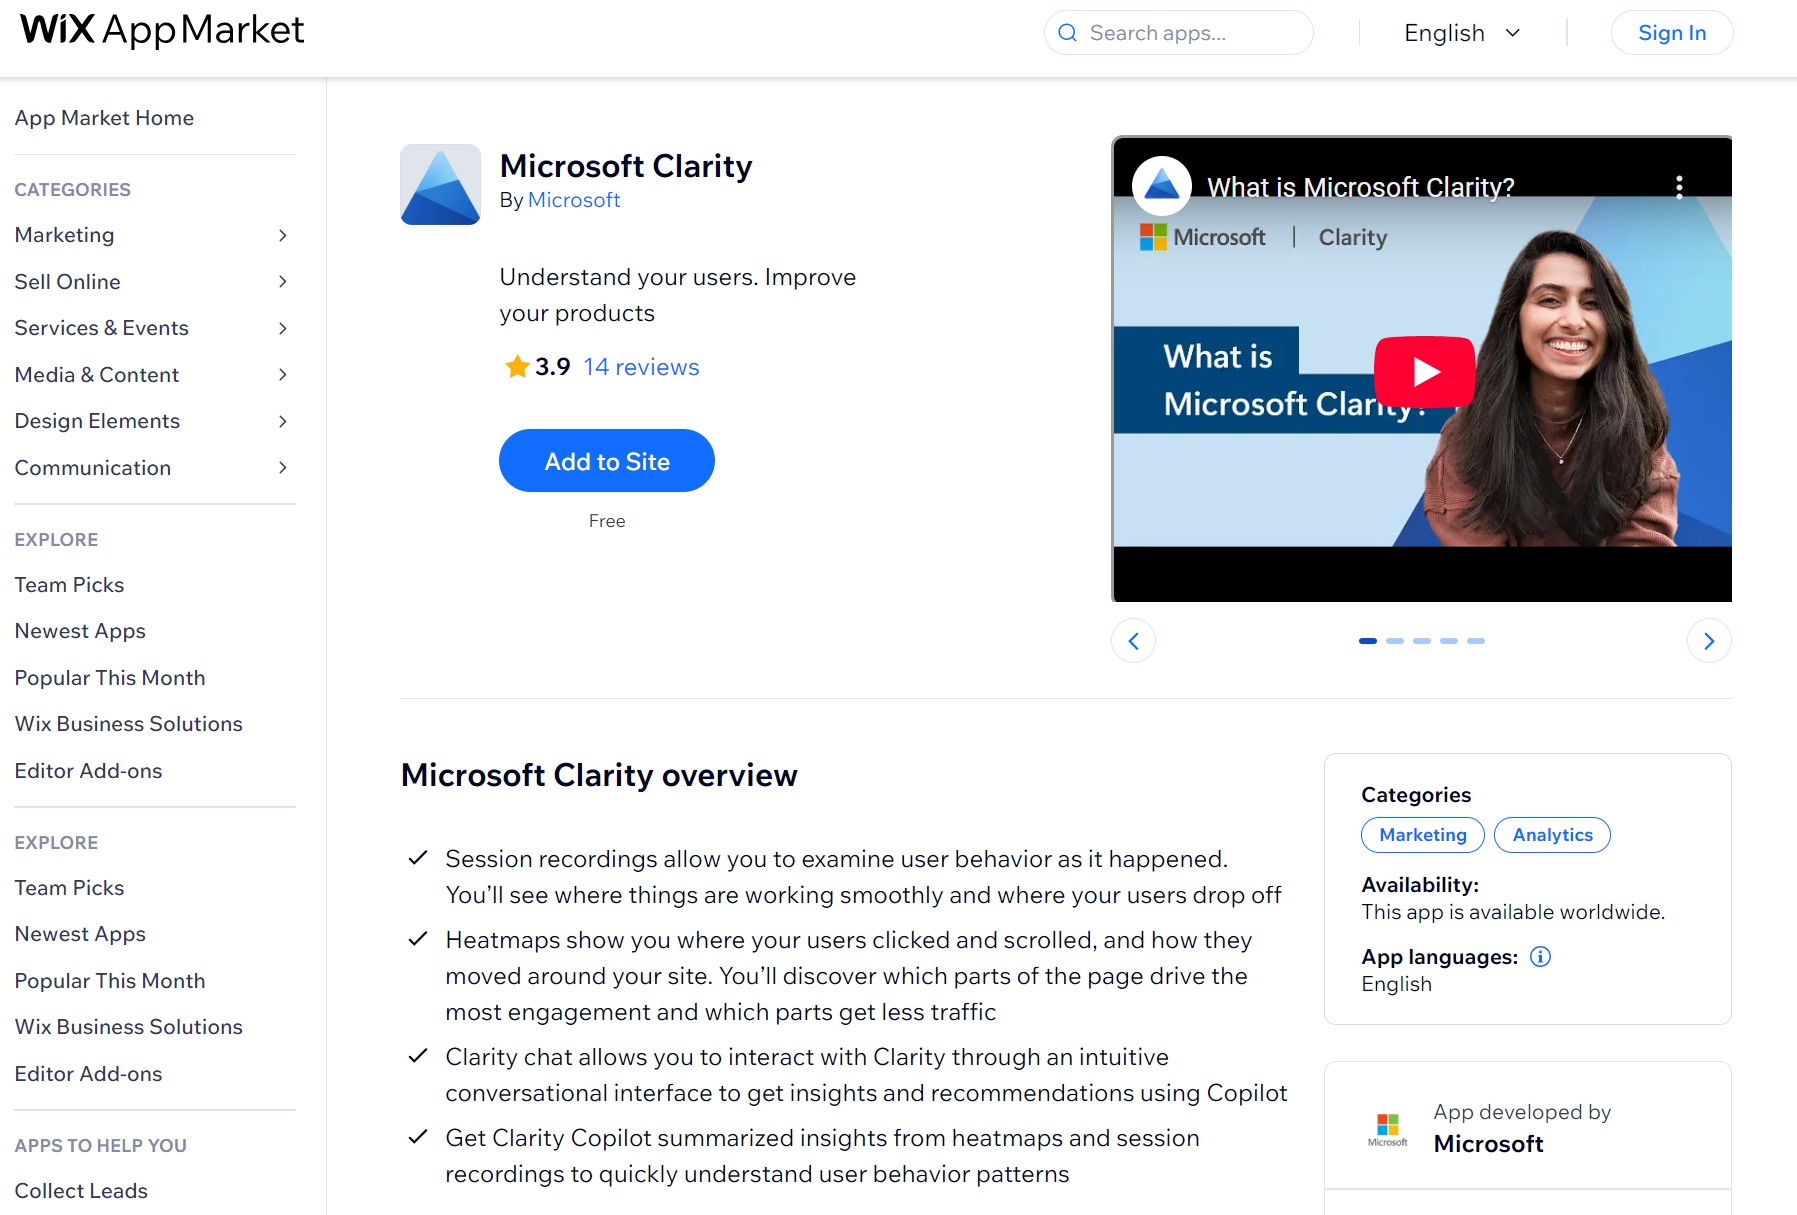Viewport: 1797px width, 1215px height.
Task: Open Newest Apps from the sidebar
Action: point(80,630)
